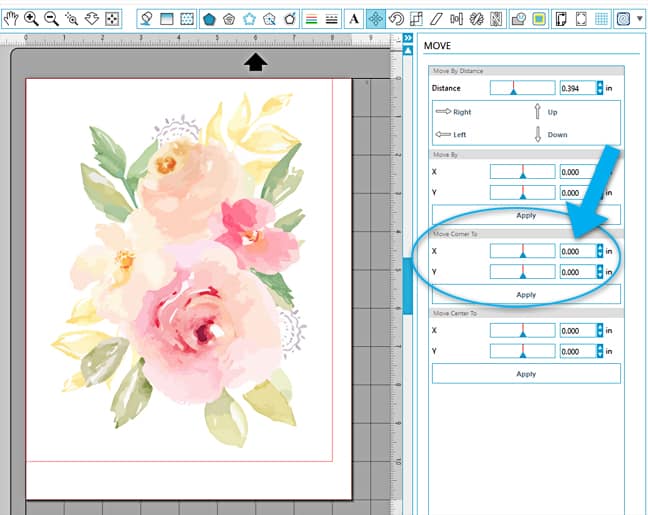The image size is (648, 515).
Task: Open the light-blue outlined pentagon panel
Action: pos(249,19)
